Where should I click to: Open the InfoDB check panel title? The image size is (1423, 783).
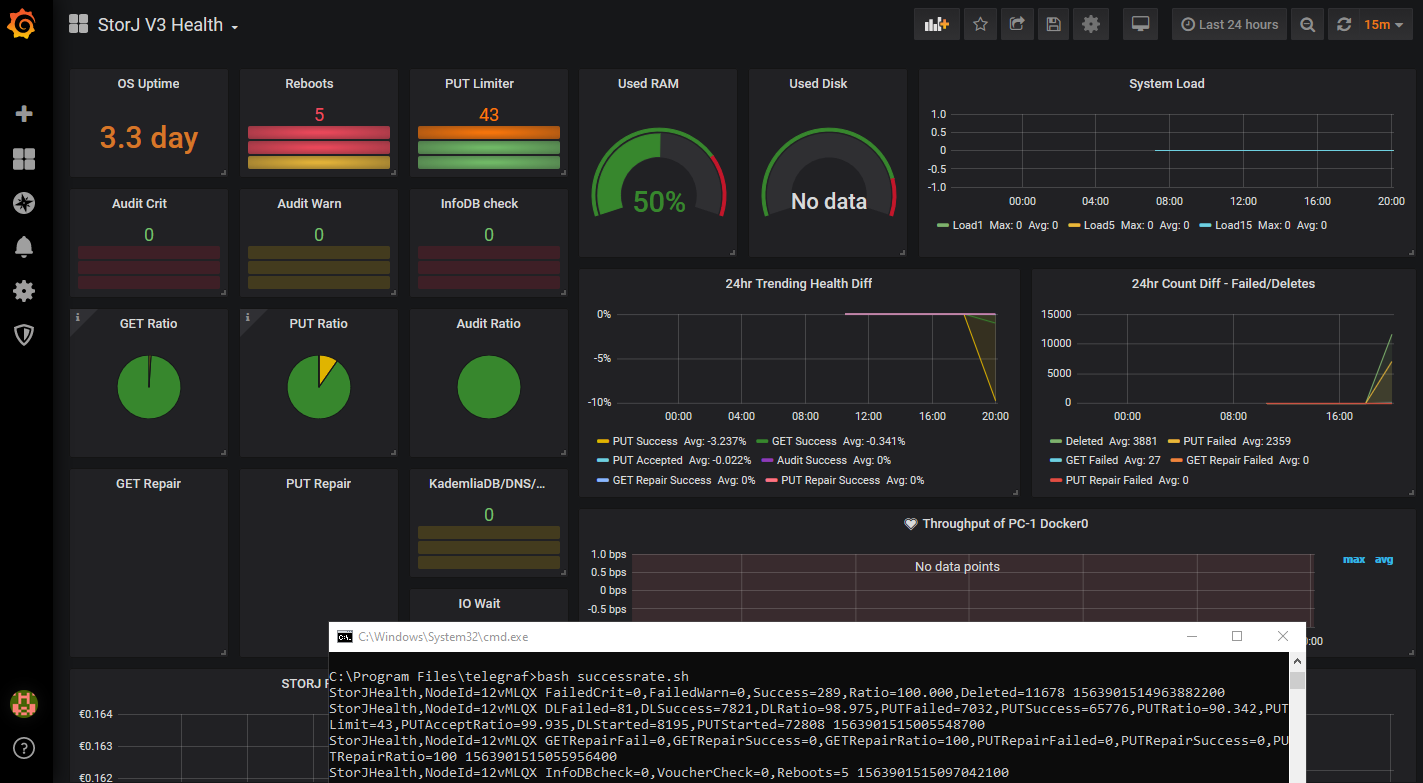point(479,204)
